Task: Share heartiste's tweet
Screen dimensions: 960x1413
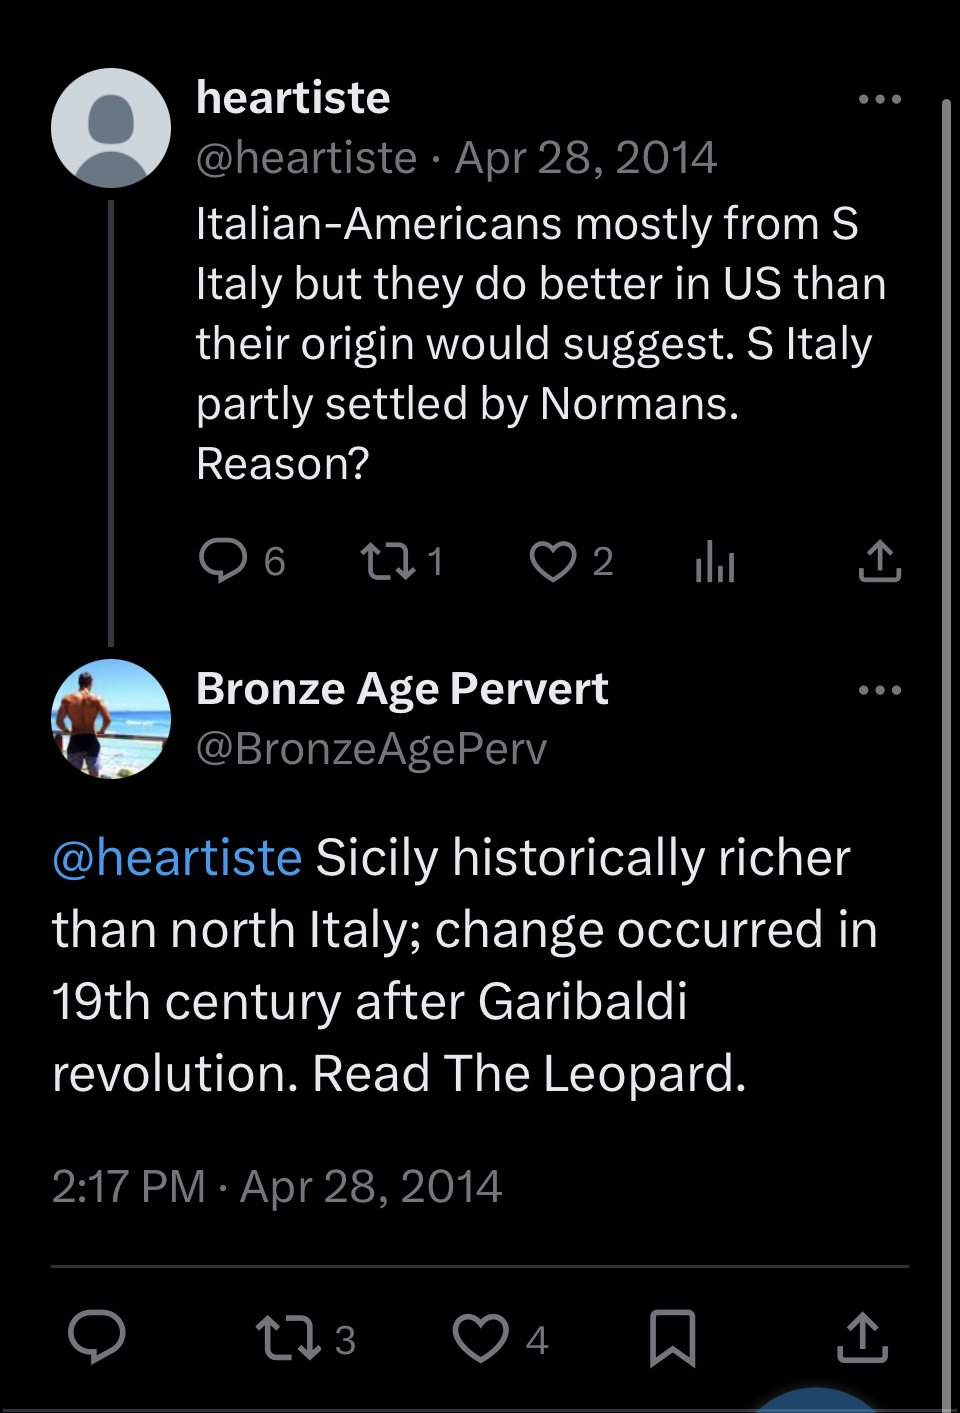Action: (x=880, y=561)
